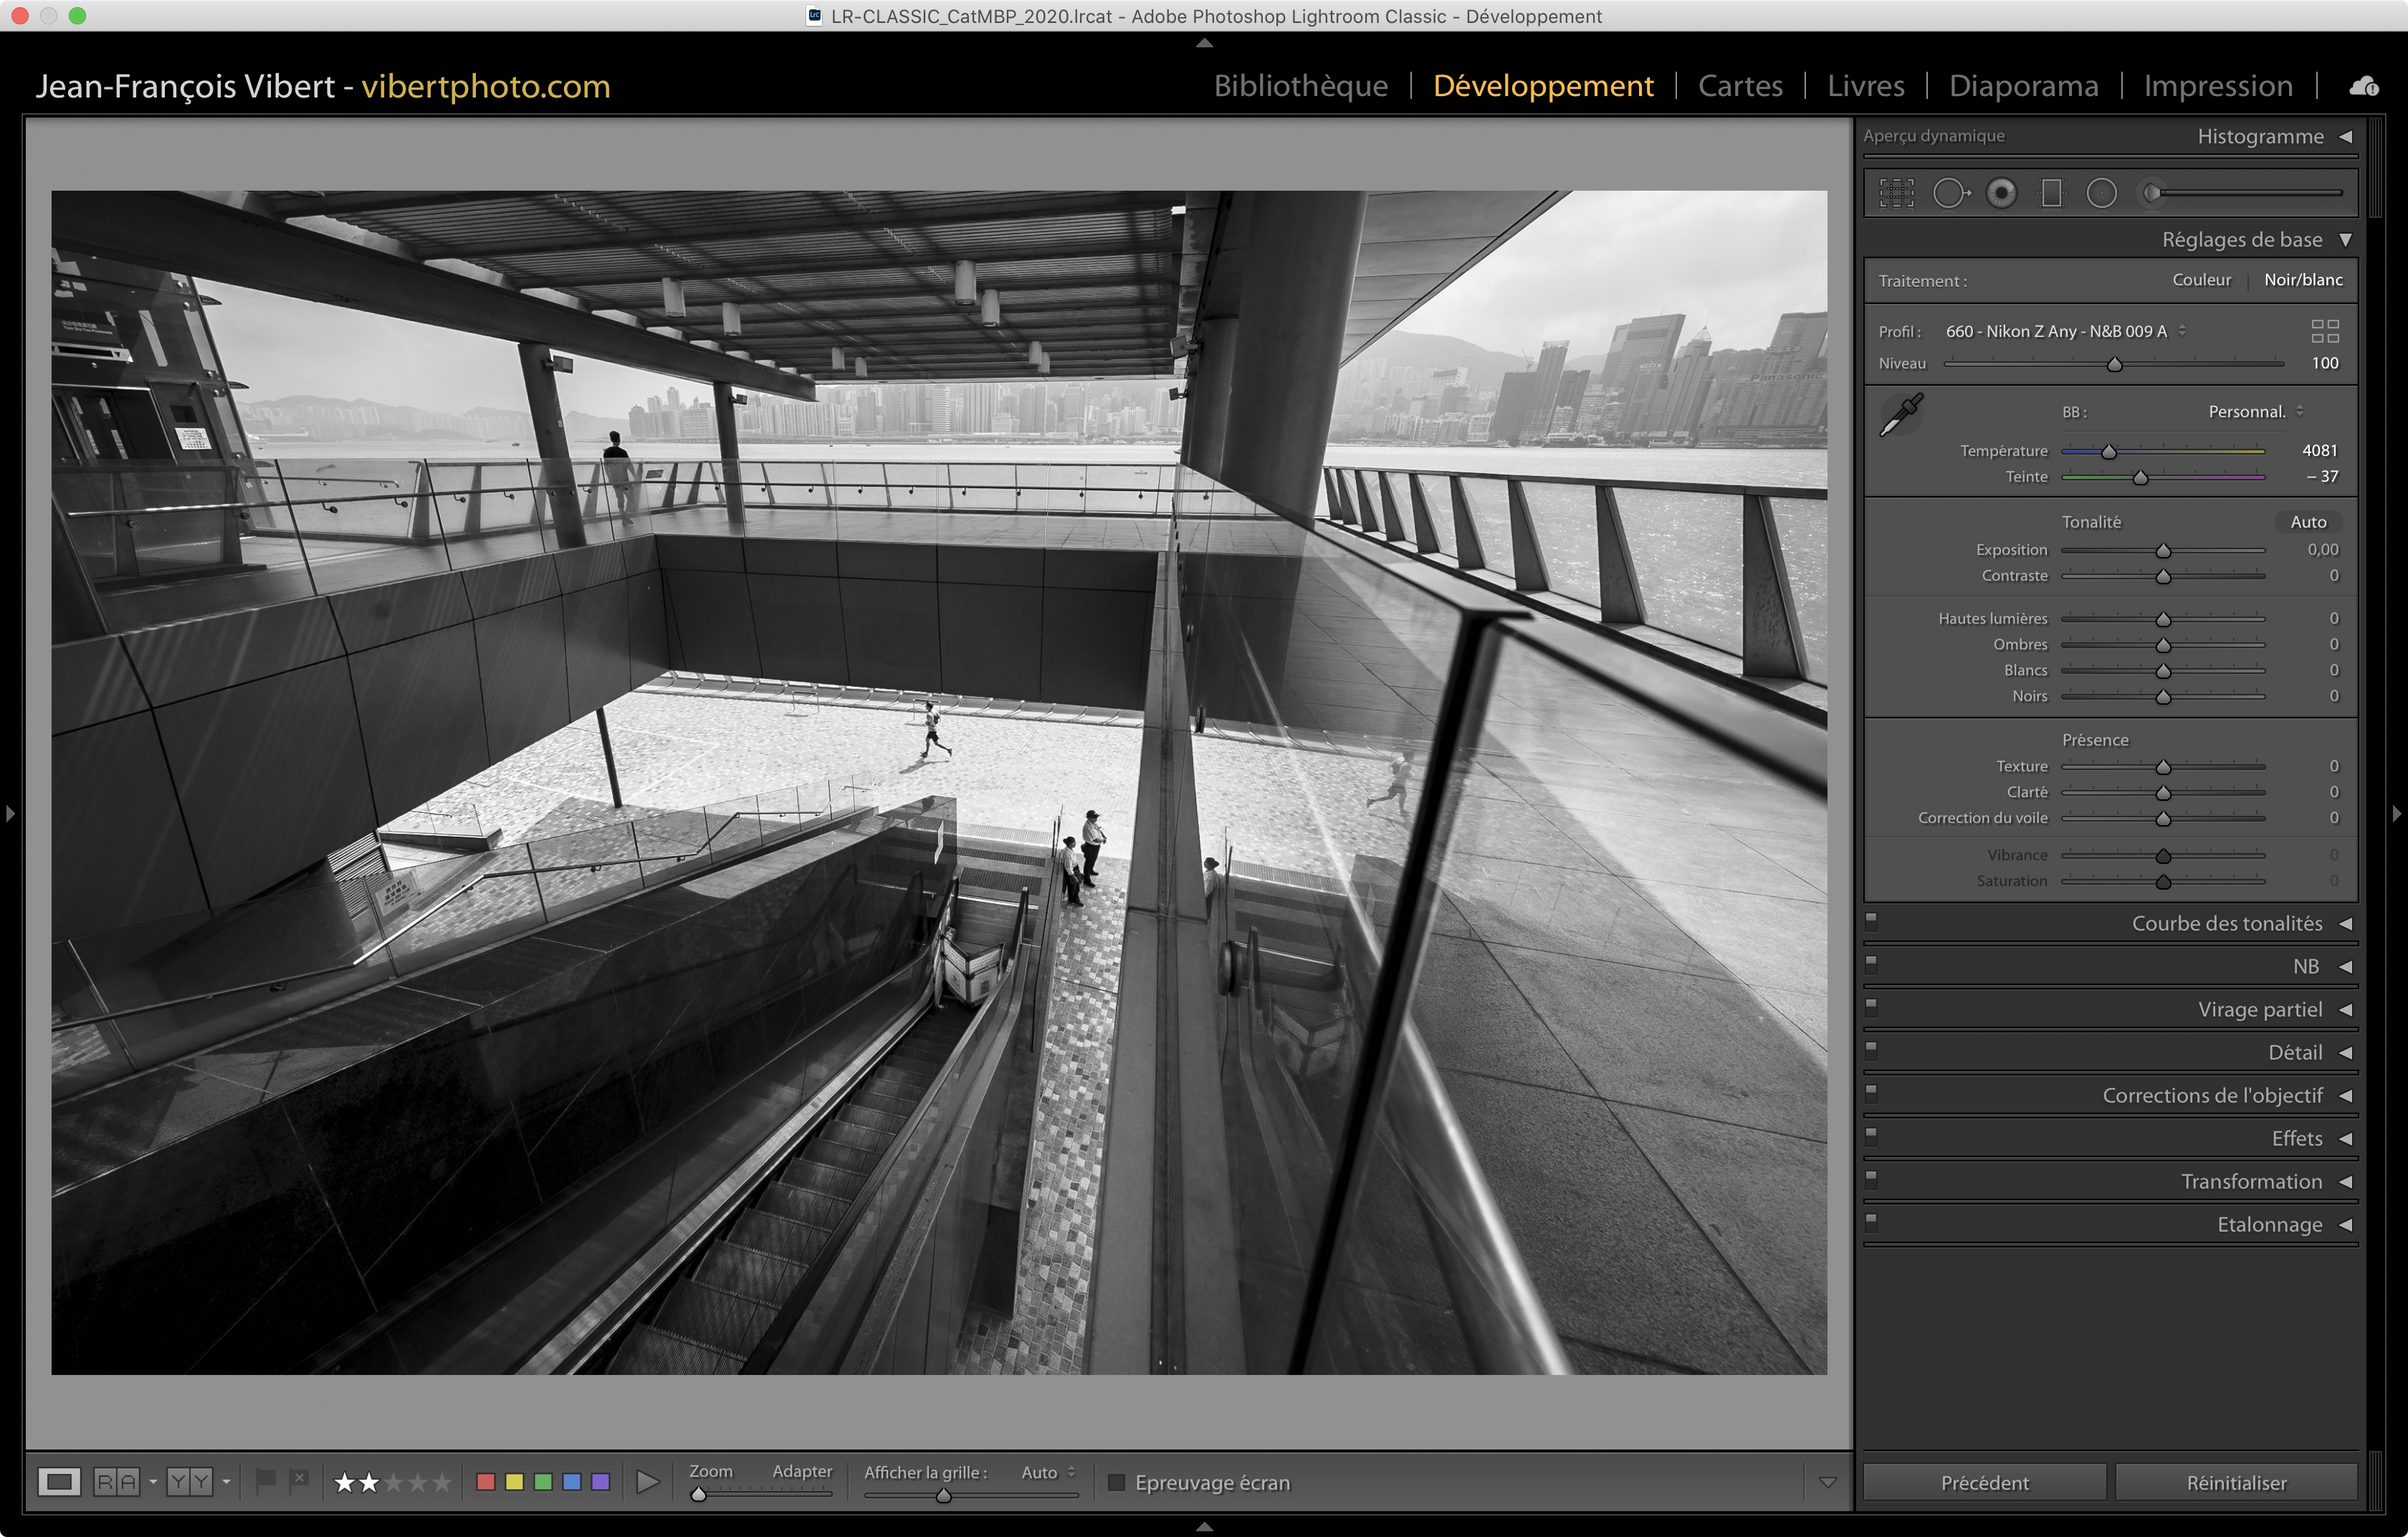Viewport: 2408px width, 1537px height.
Task: Click the white balance eyedropper
Action: pyautogui.click(x=1901, y=415)
